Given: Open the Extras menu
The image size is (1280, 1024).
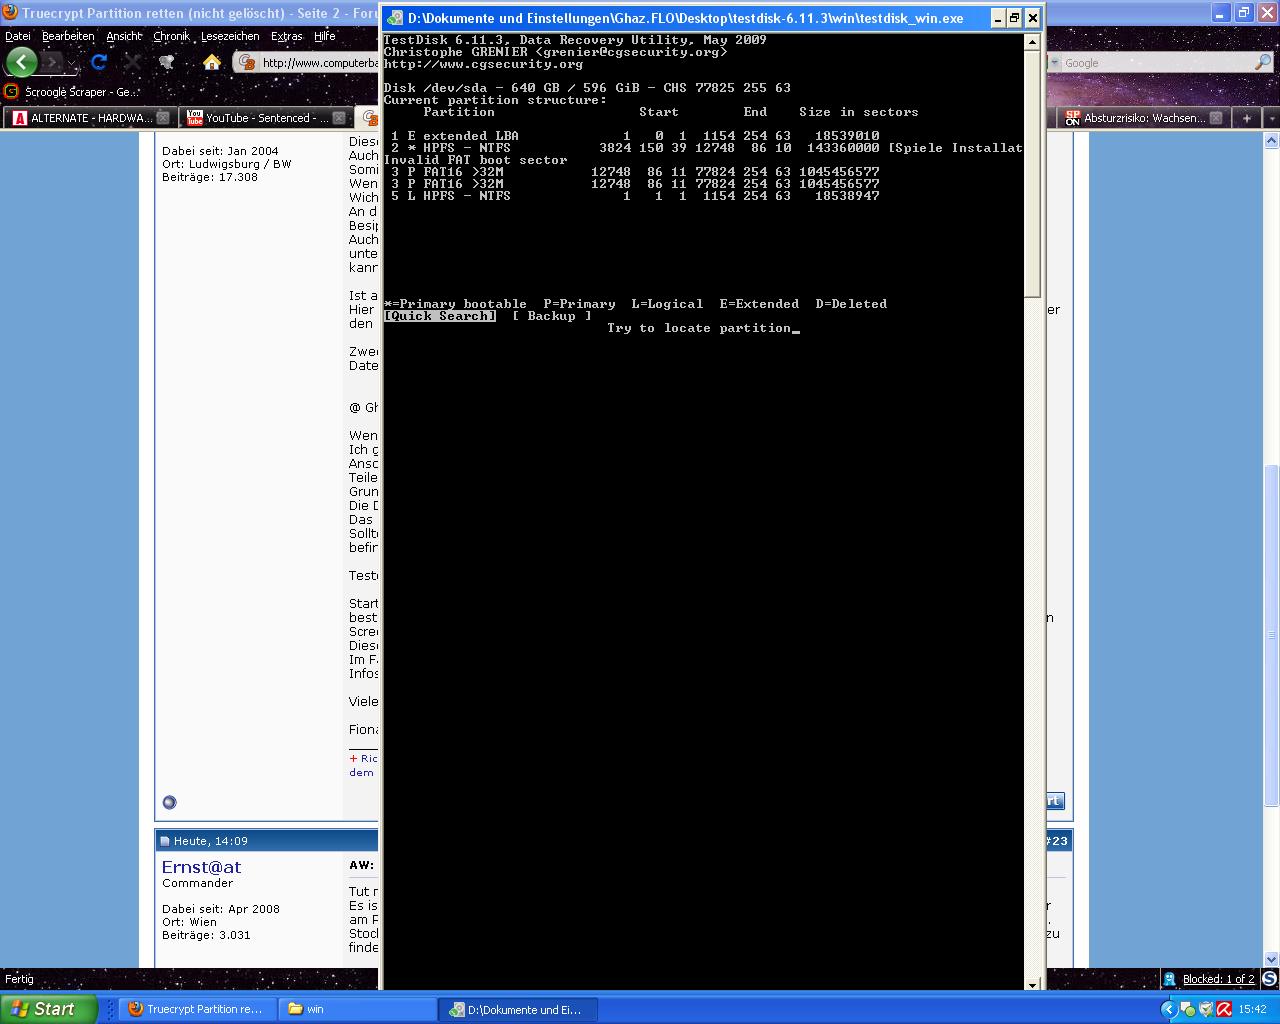Looking at the screenshot, I should [286, 36].
